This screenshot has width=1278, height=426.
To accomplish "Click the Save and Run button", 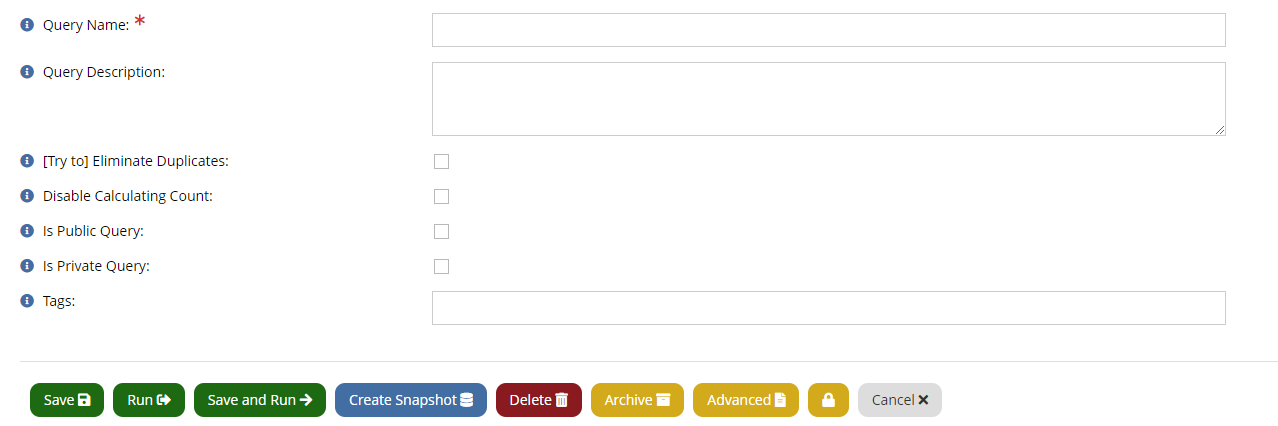I will 260,400.
